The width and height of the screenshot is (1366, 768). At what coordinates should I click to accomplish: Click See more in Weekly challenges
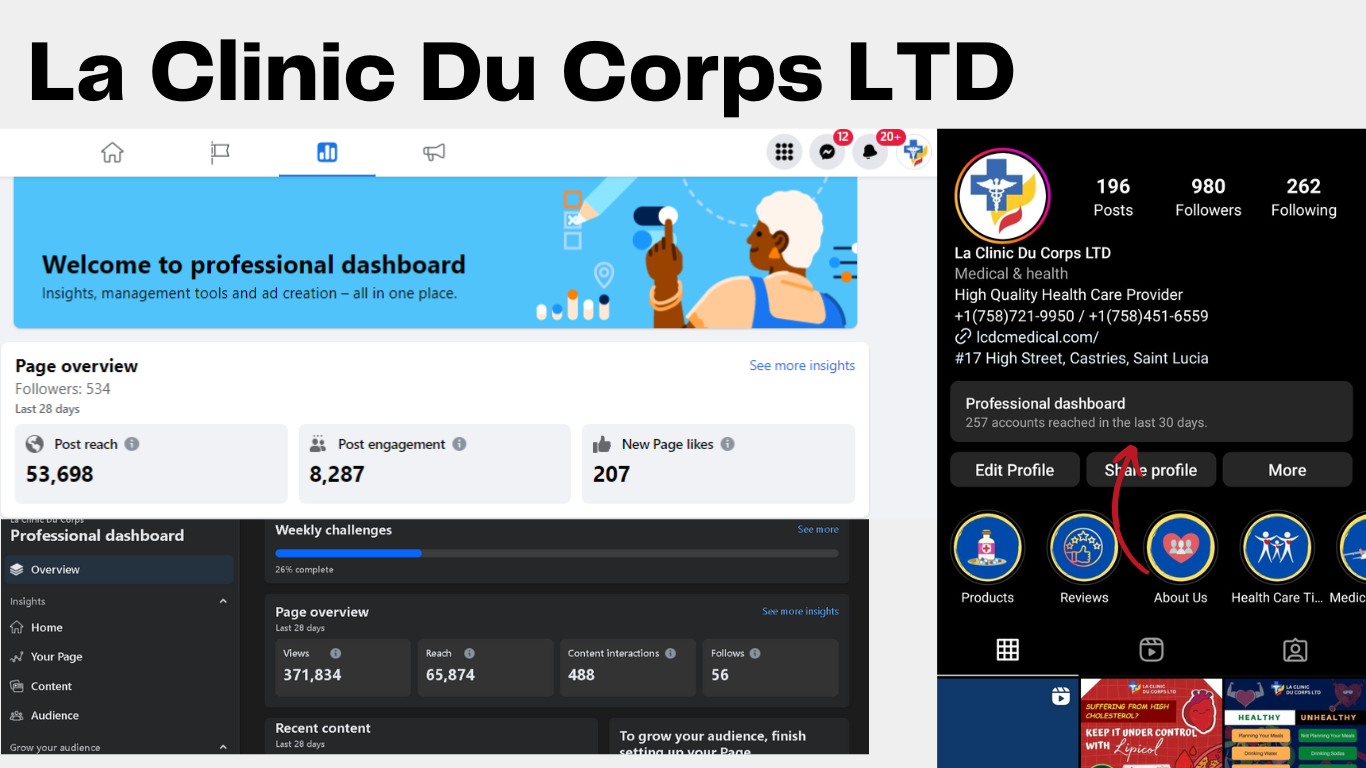point(818,530)
